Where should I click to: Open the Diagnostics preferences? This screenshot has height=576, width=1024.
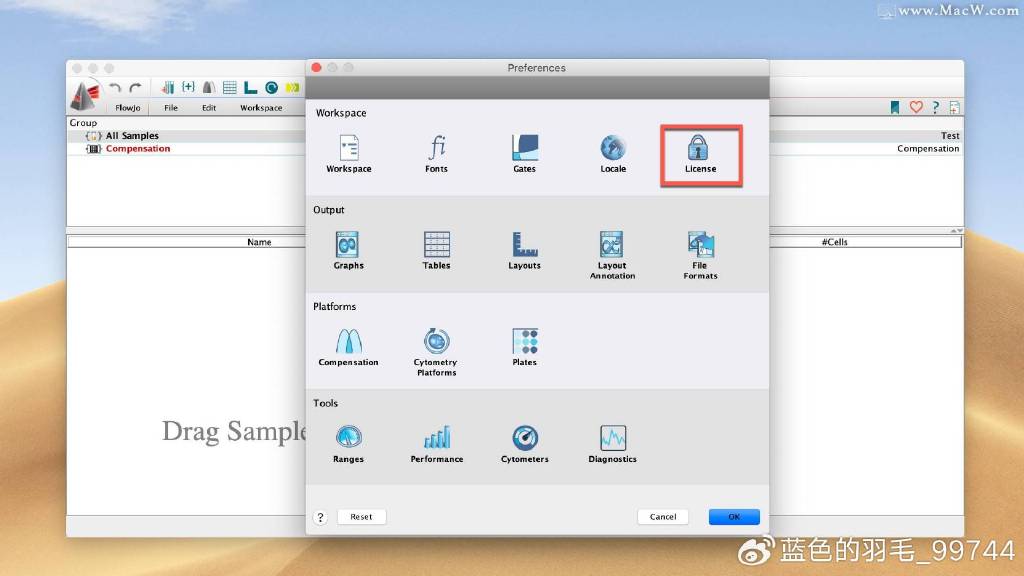(x=612, y=444)
